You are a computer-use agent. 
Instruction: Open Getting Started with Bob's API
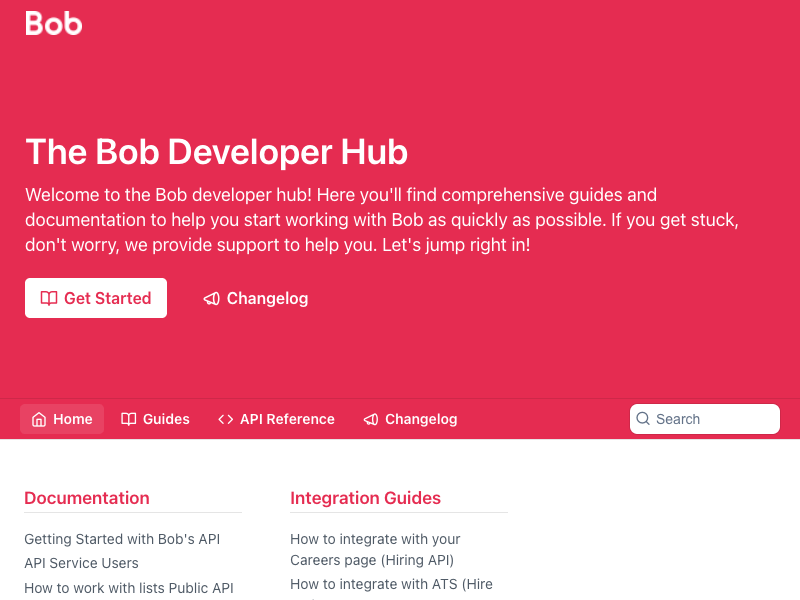tap(122, 539)
